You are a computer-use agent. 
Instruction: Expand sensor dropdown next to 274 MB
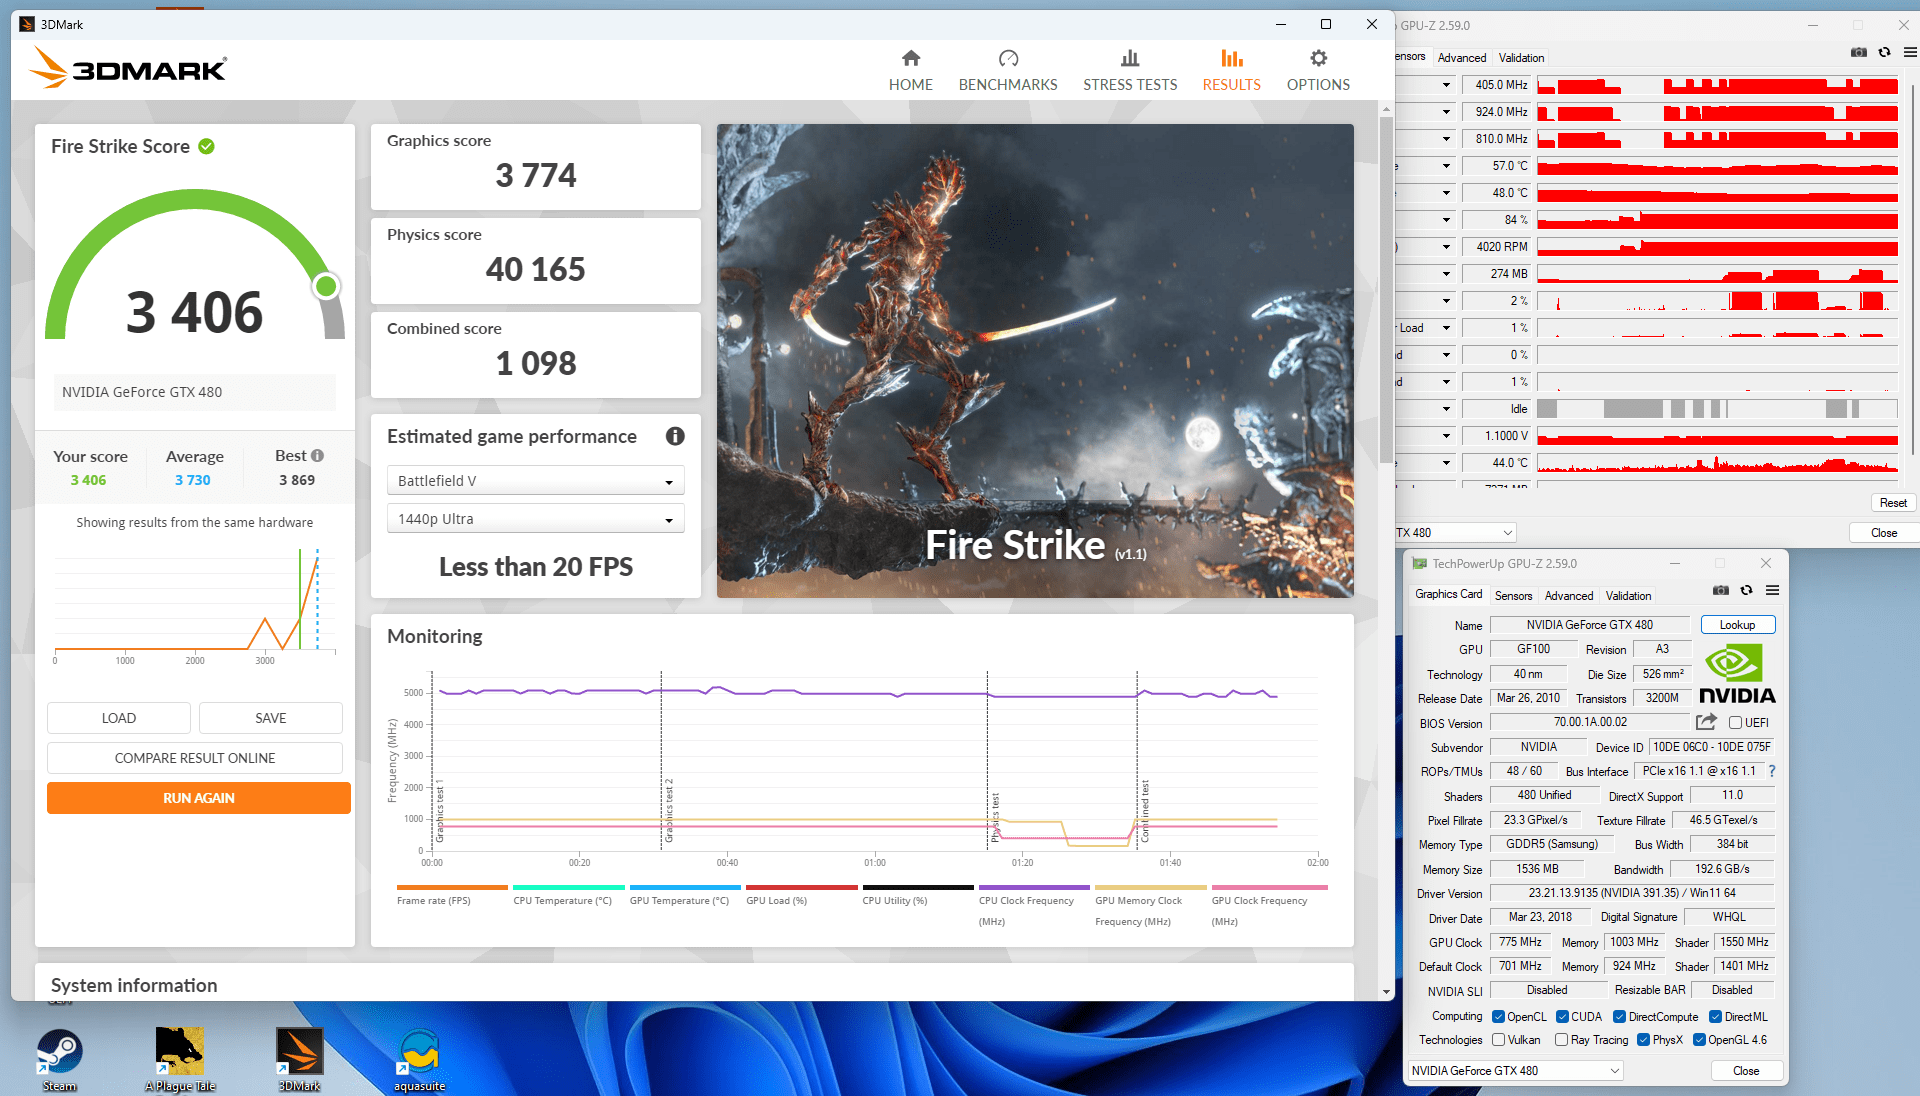1446,274
